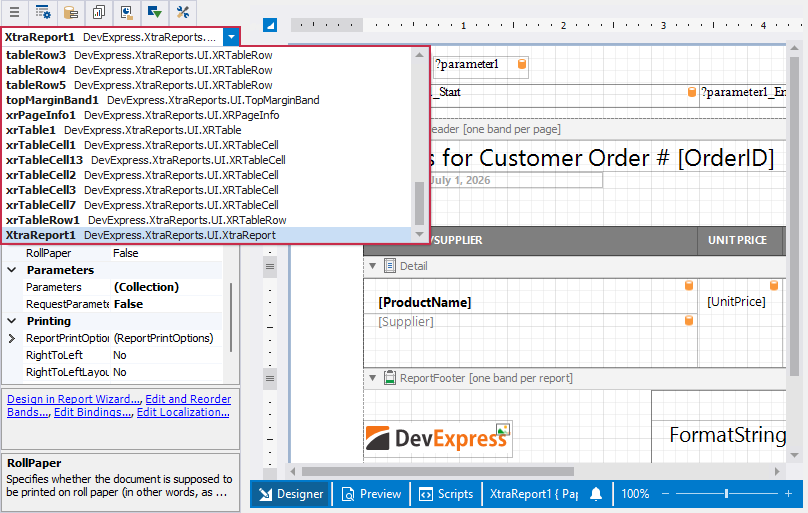Collapse the Parameters property category

pos(12,270)
